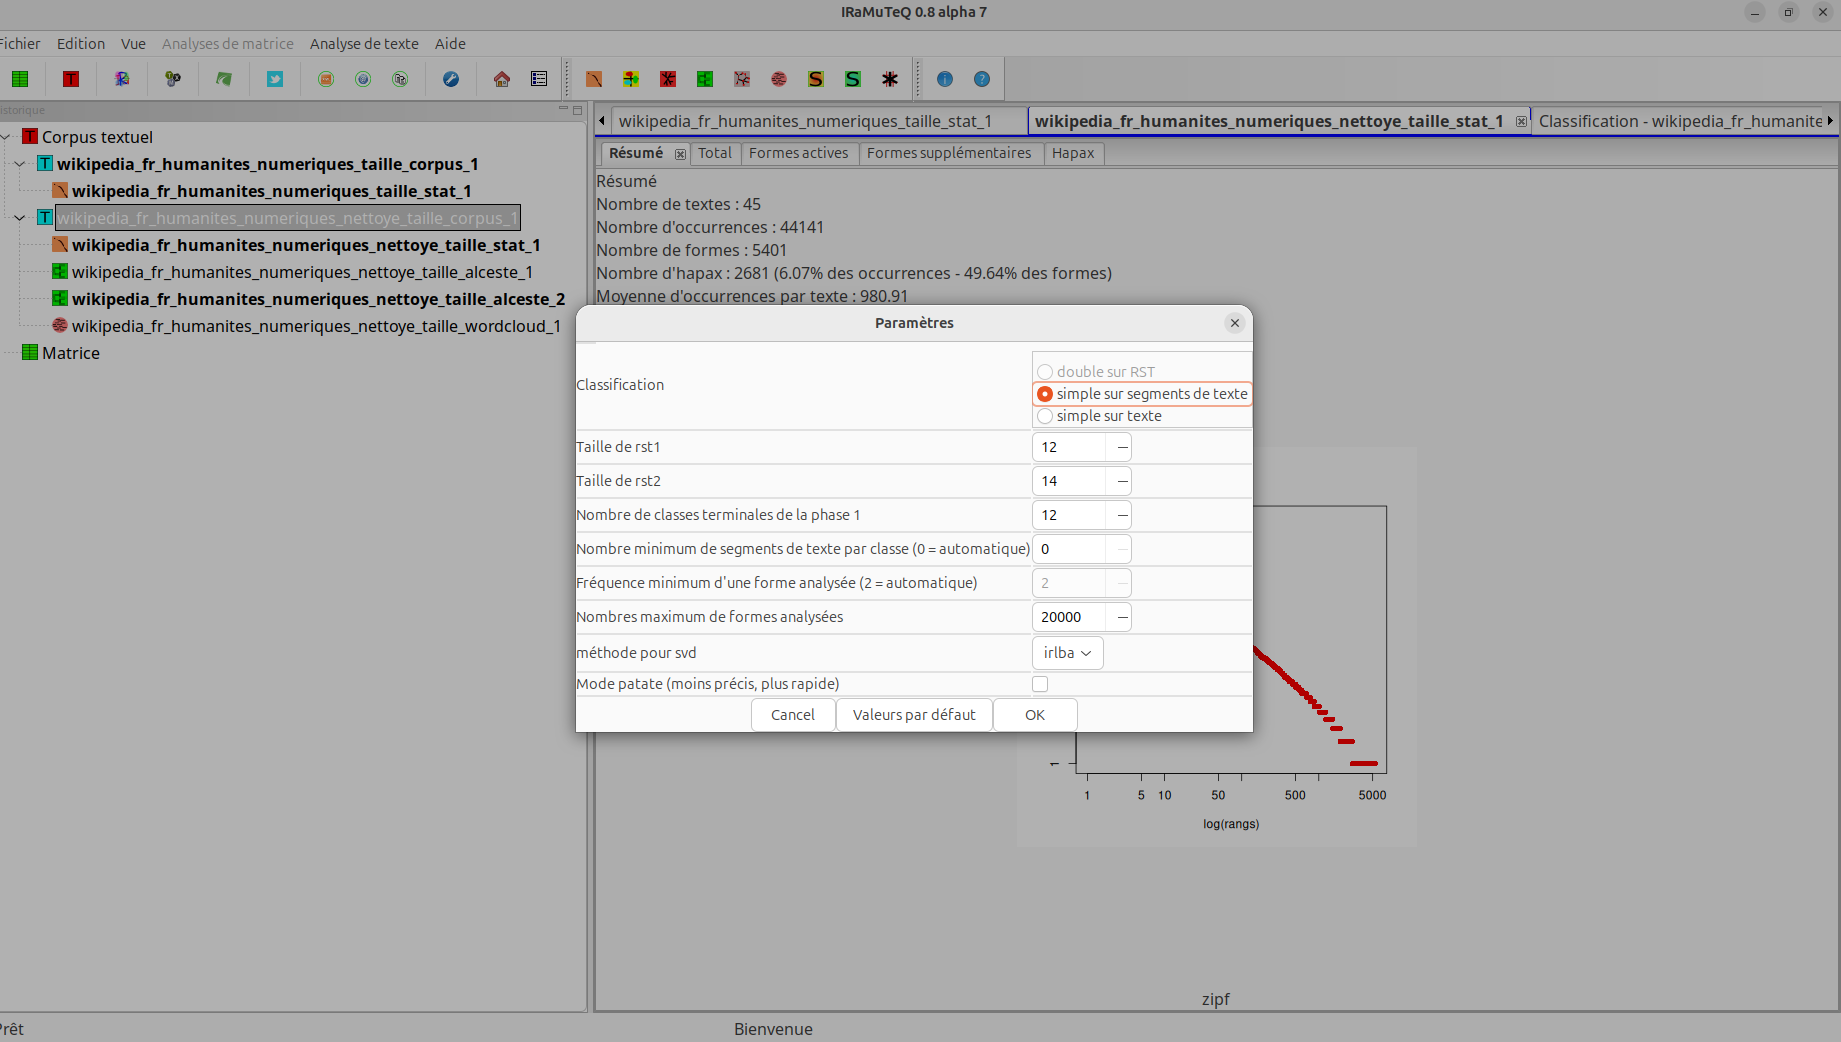Select nettoye_taille_wordcloud_1 in the tree

tap(316, 326)
